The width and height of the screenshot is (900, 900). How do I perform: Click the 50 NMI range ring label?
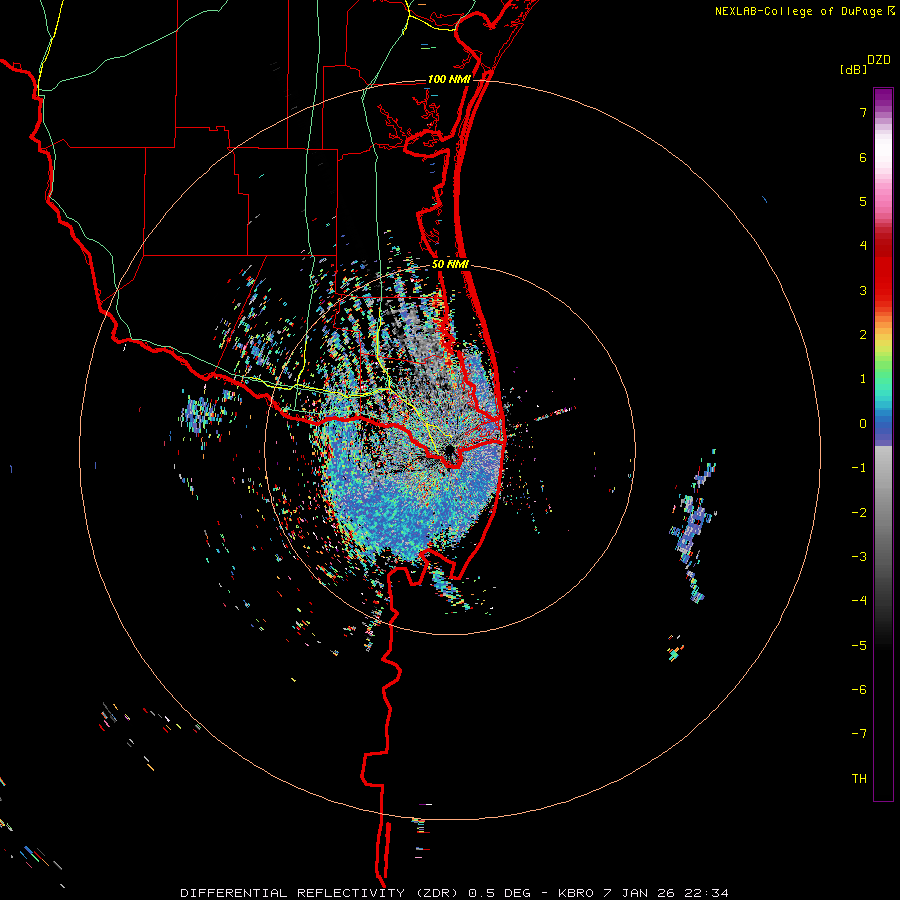tap(450, 264)
